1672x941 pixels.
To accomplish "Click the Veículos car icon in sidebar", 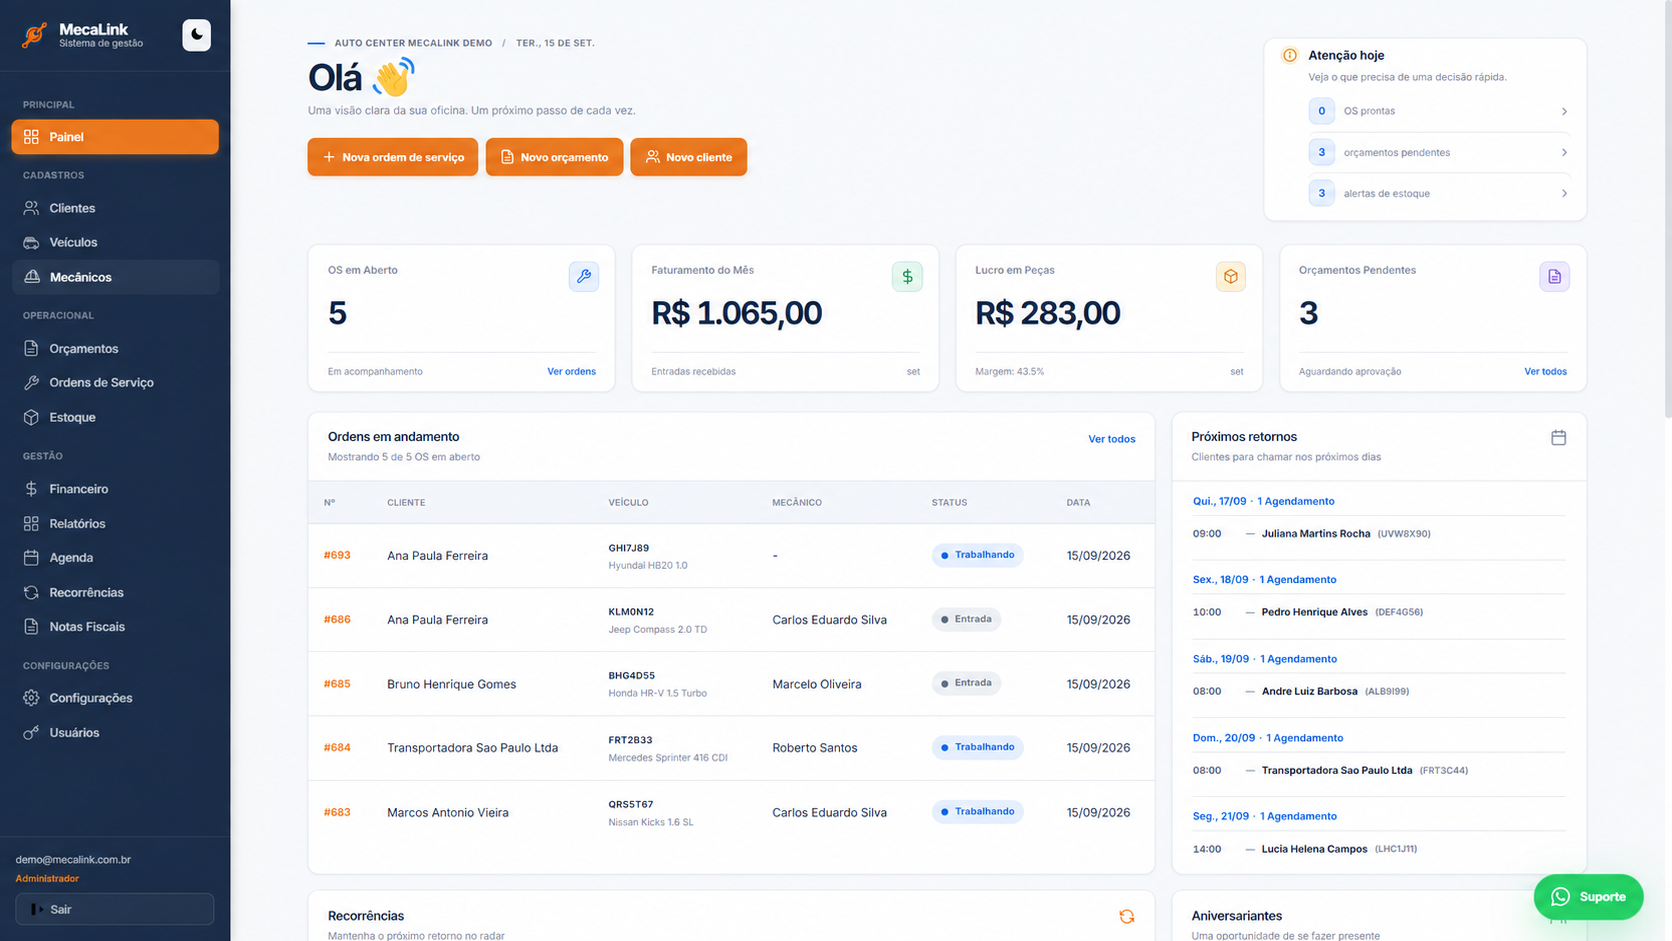I will (x=31, y=242).
